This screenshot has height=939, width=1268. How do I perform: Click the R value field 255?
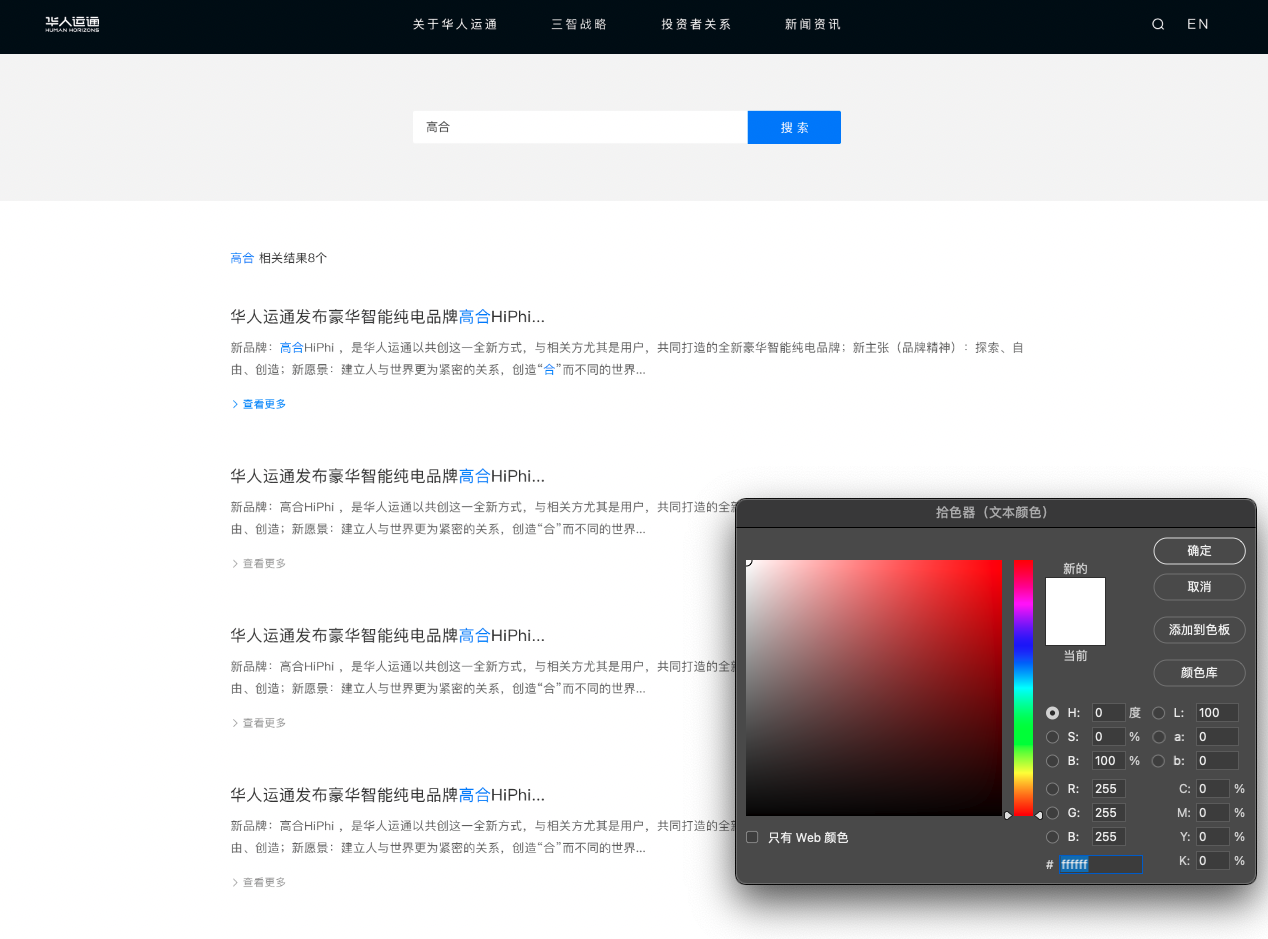tap(1109, 789)
